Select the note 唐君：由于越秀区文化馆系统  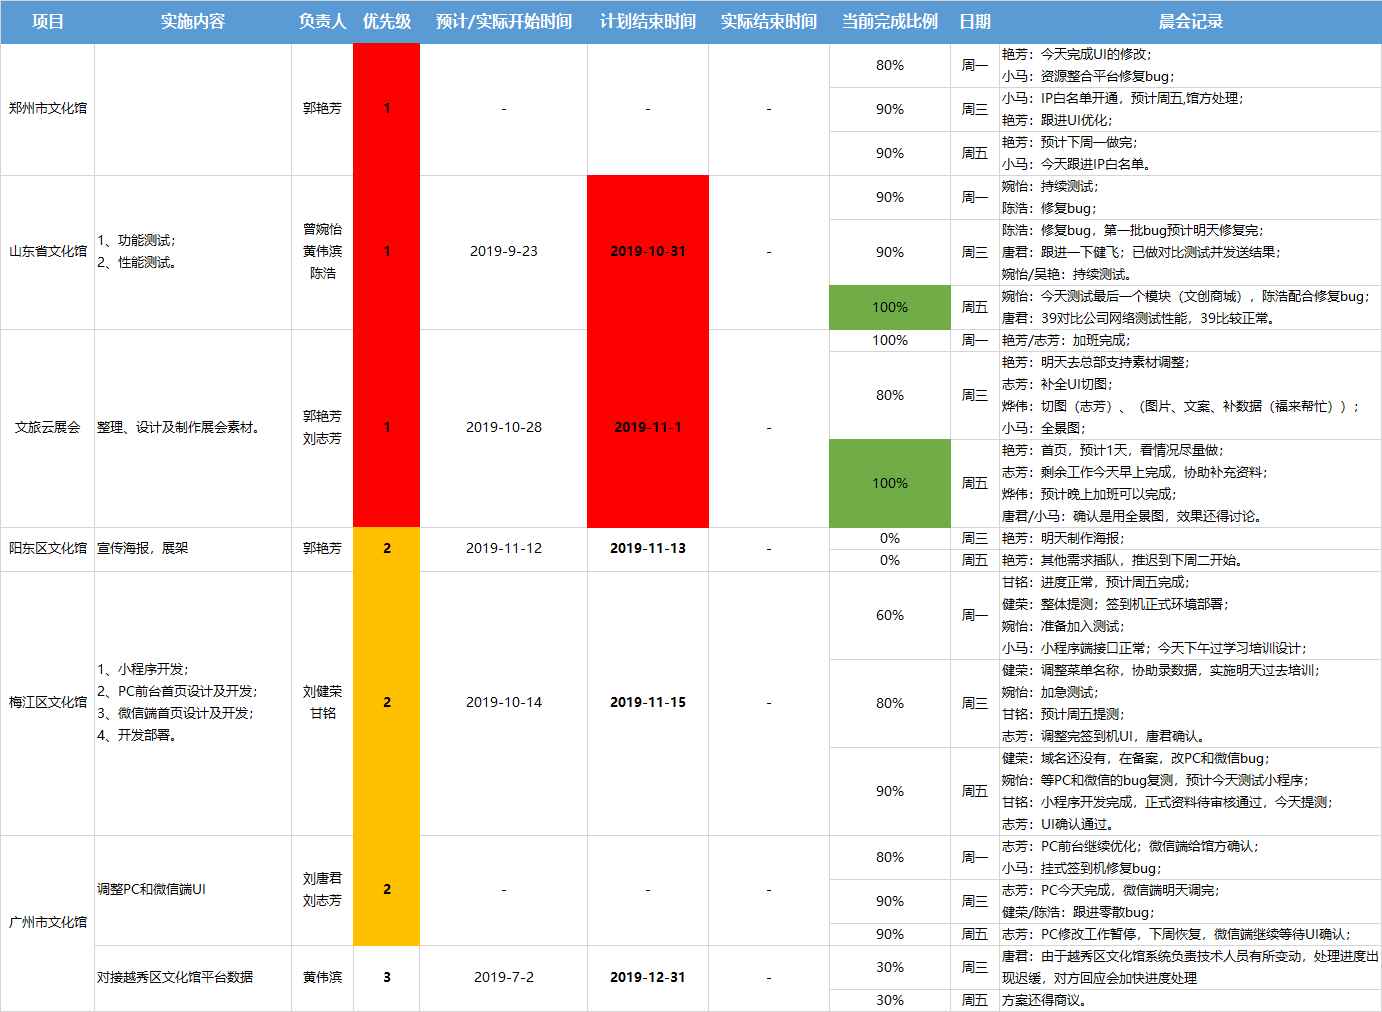1190,967
